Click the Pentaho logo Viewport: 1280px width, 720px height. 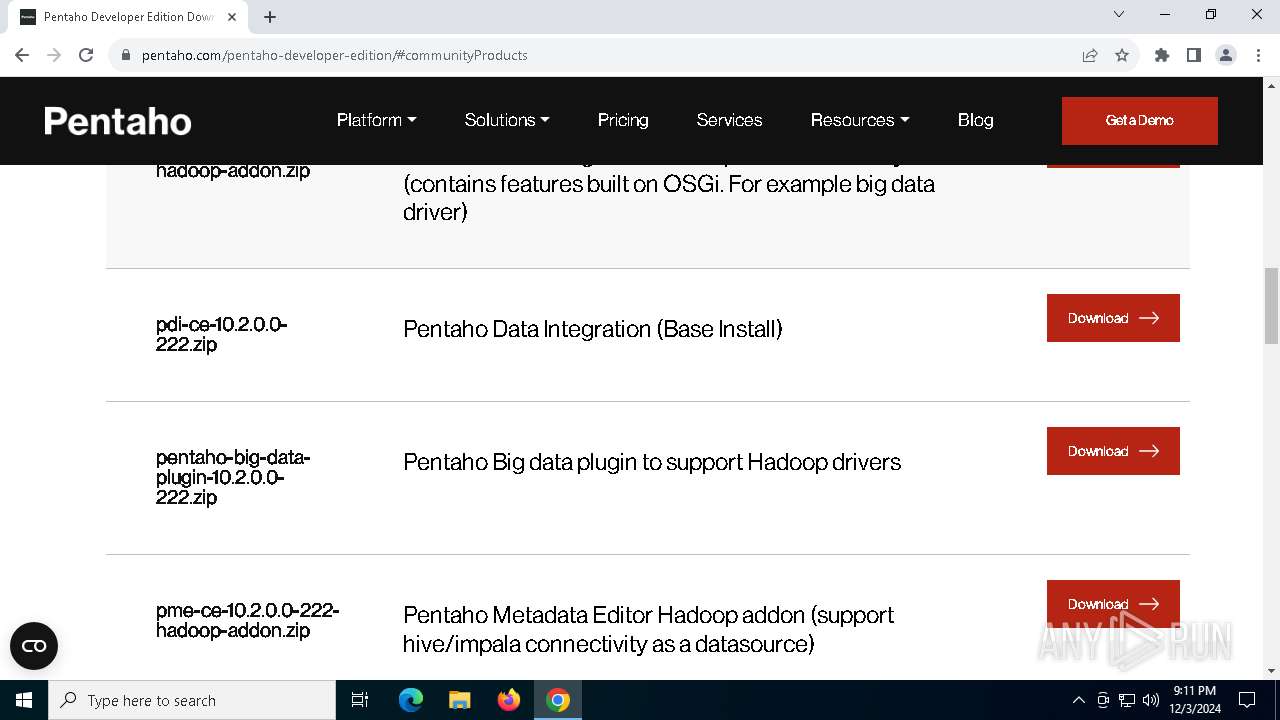click(x=118, y=121)
